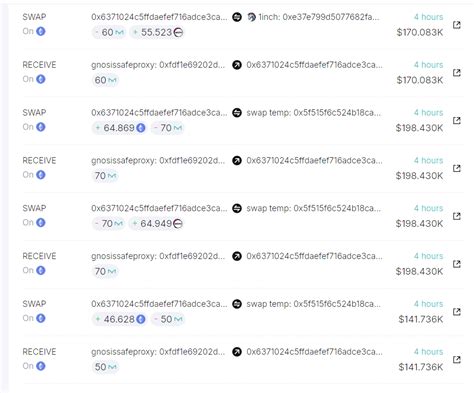Click the +64.949 token amount chip
Viewport: 474px width, 393px height.
(157, 223)
